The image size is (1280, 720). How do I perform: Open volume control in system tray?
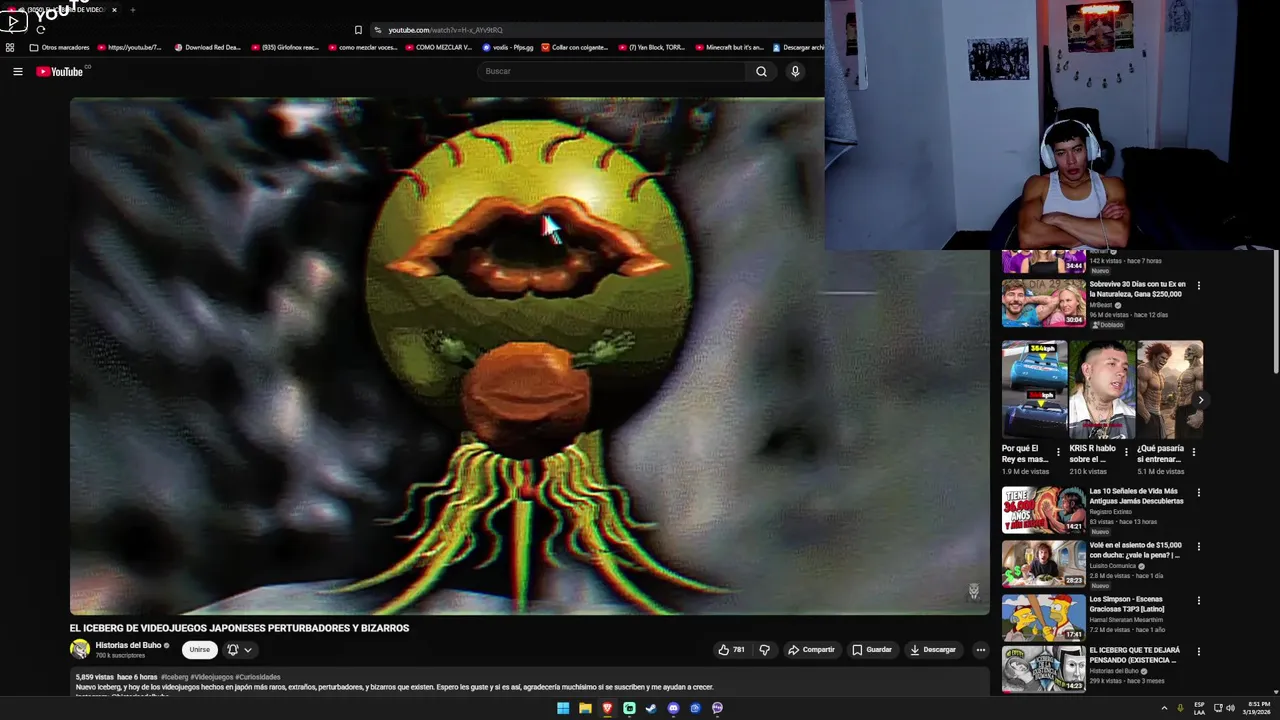coord(1230,708)
